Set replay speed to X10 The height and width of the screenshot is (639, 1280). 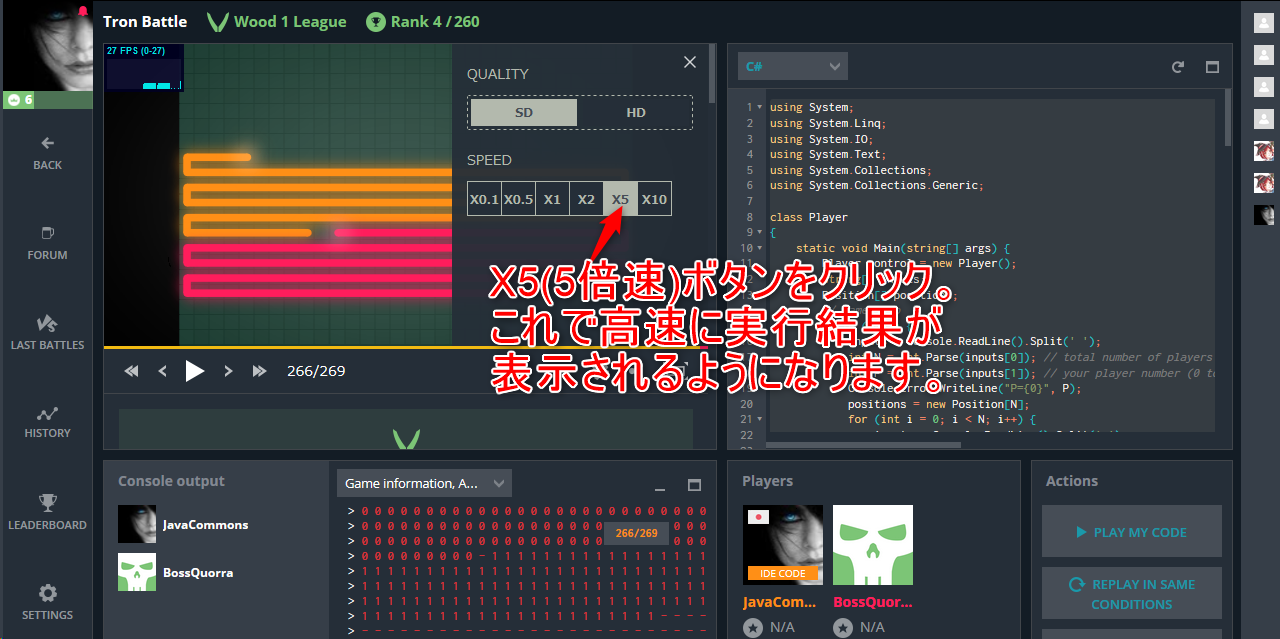654,199
